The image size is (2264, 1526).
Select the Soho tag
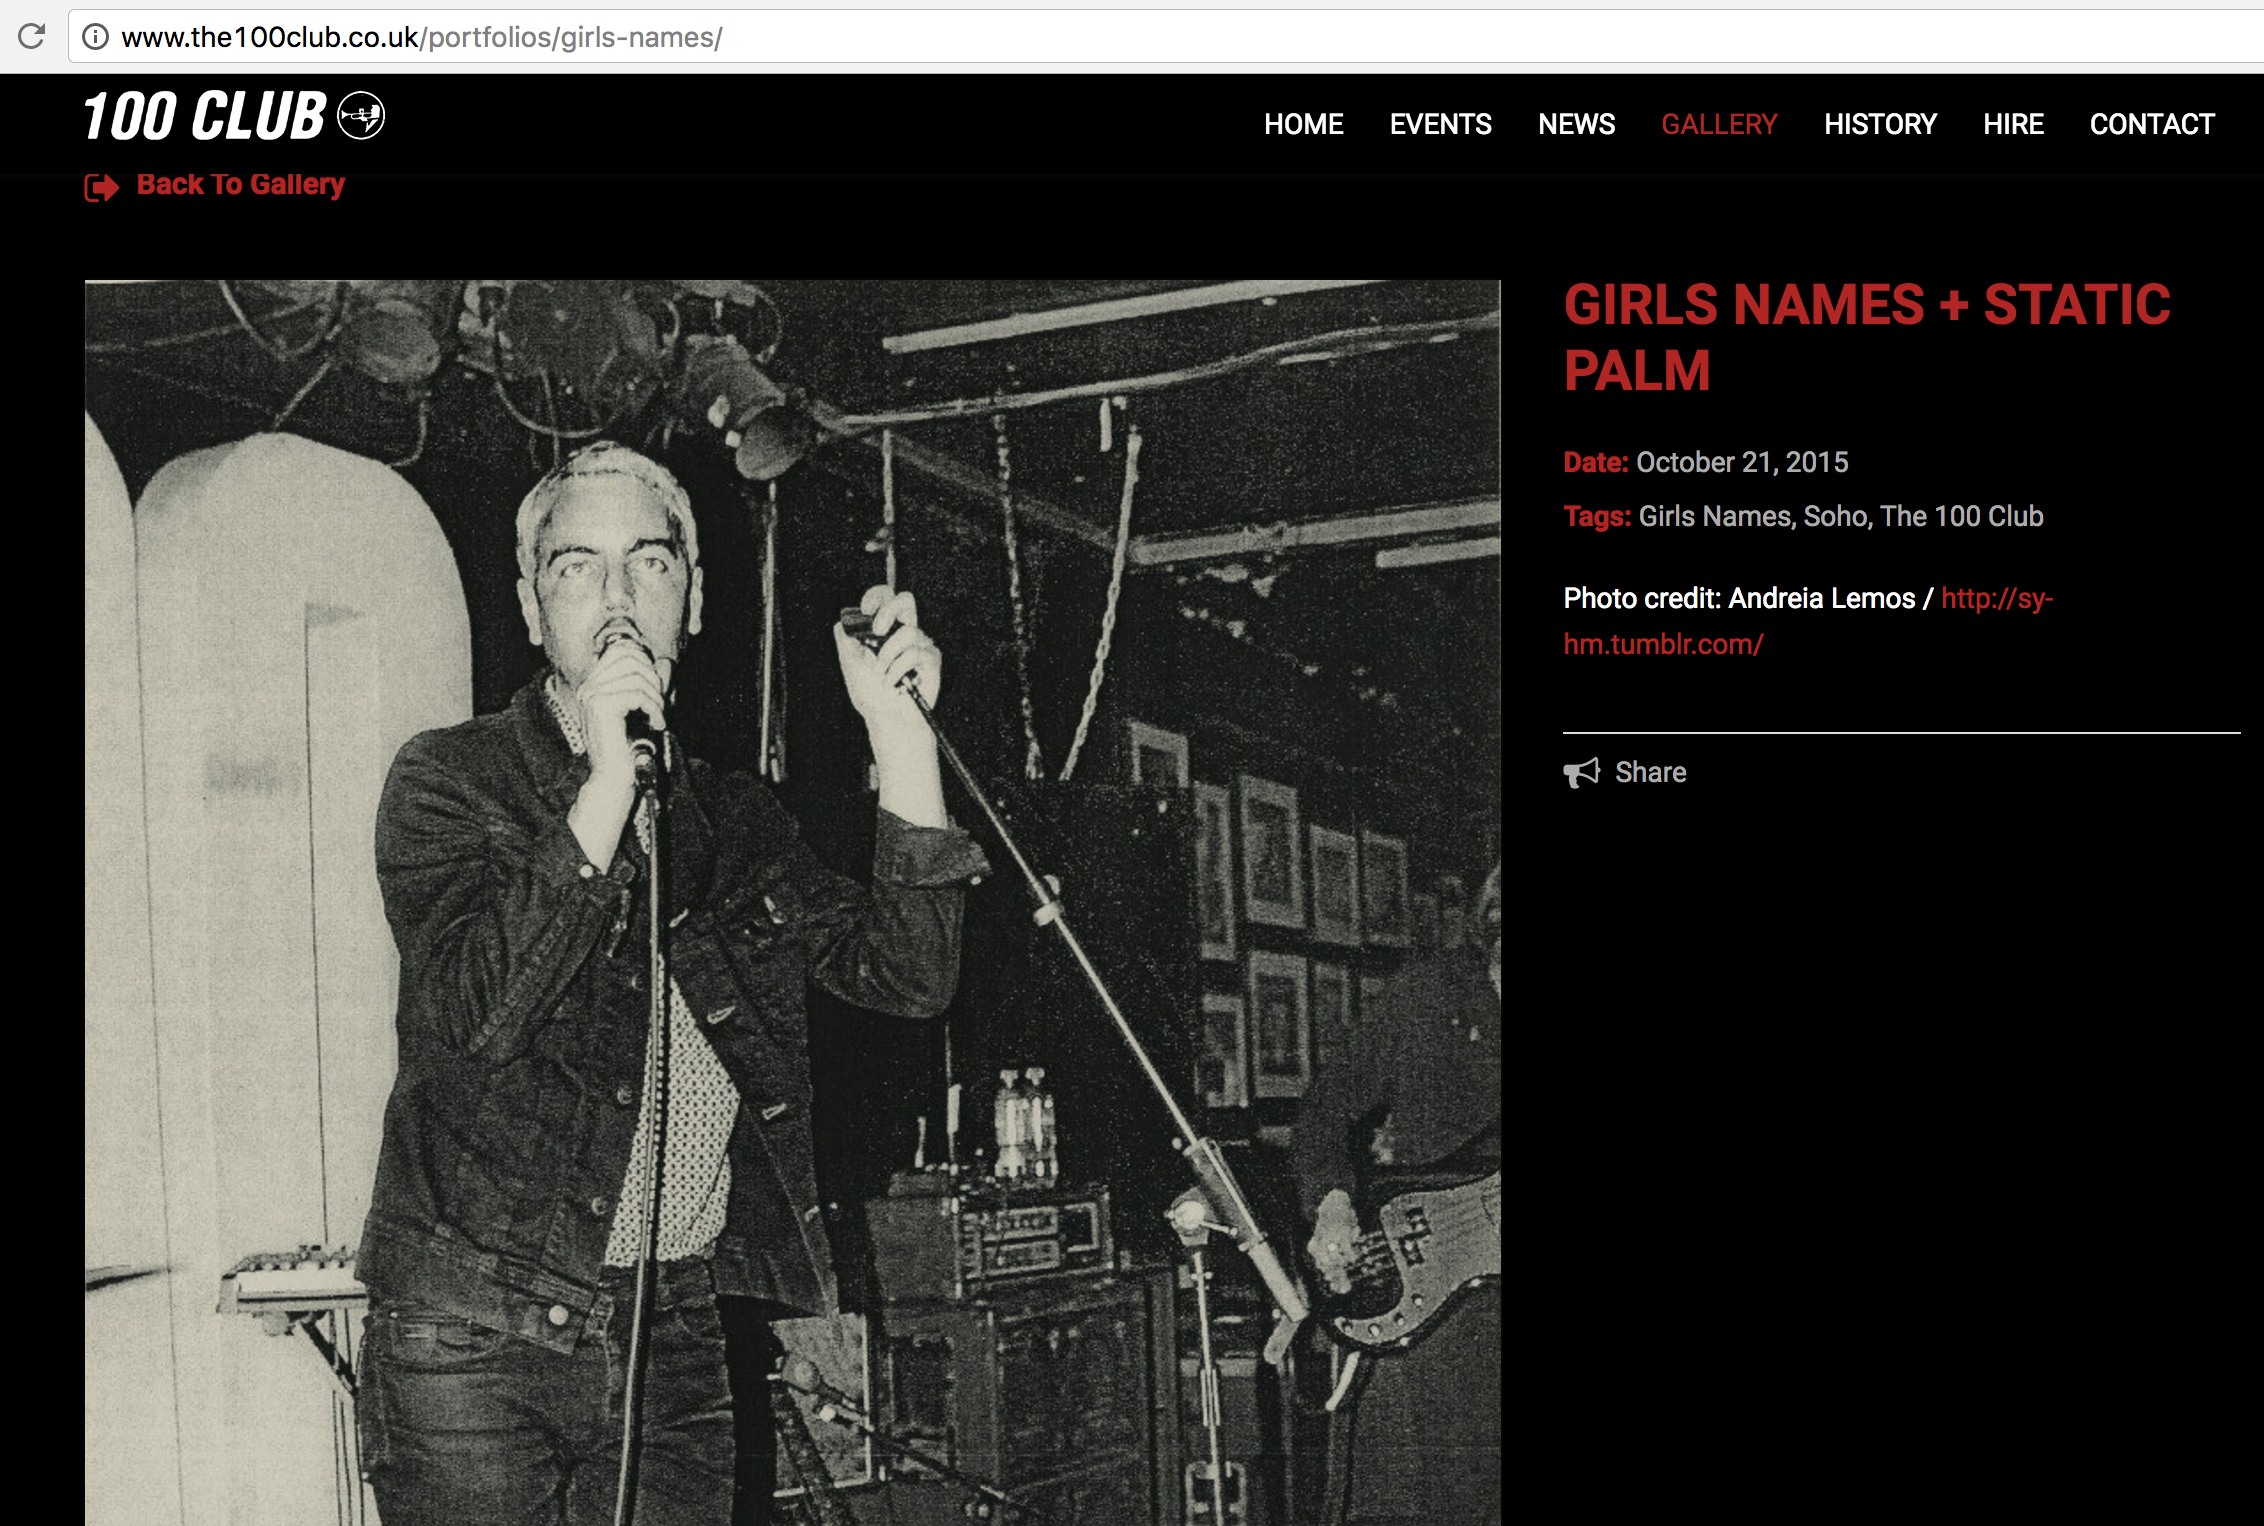coord(1835,516)
